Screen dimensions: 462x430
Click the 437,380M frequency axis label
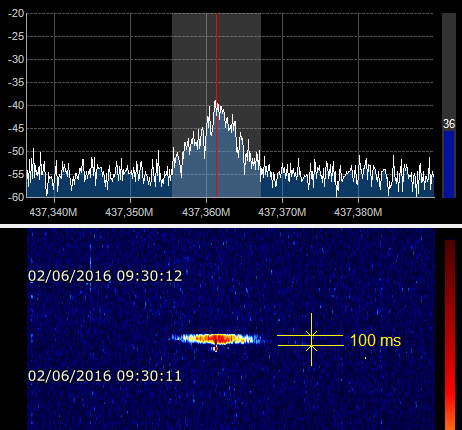[358, 212]
